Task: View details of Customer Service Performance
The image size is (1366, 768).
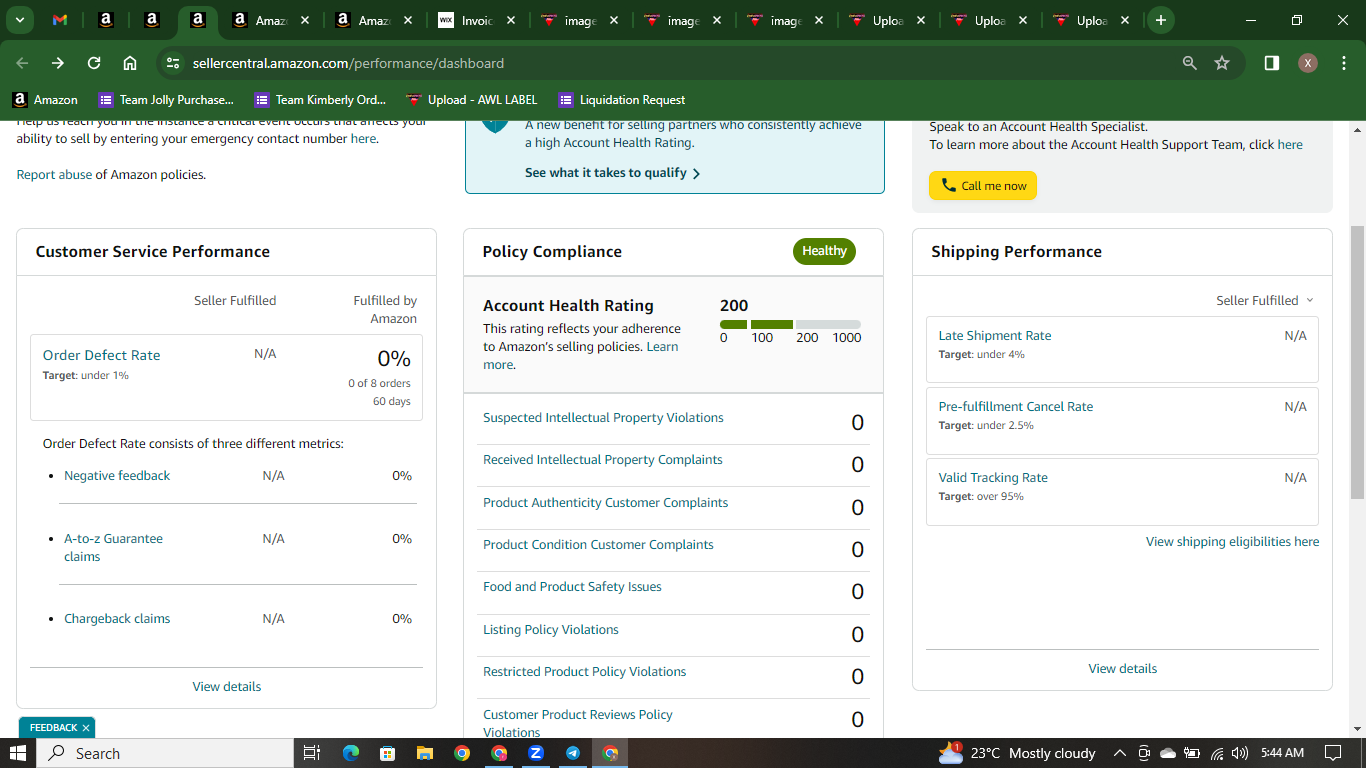Action: click(227, 687)
